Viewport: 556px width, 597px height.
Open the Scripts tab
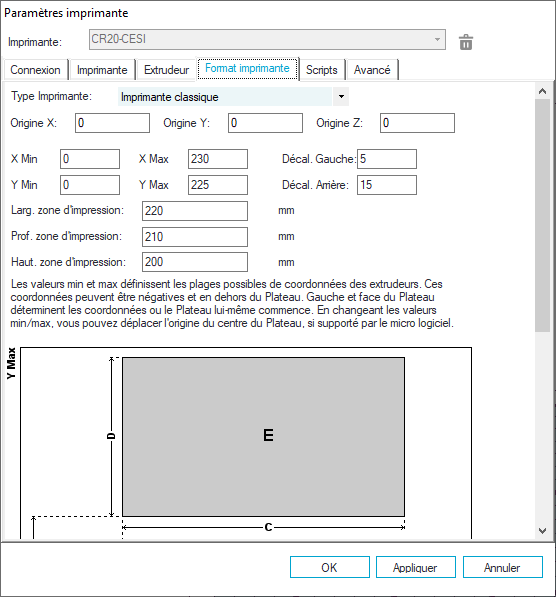click(322, 70)
